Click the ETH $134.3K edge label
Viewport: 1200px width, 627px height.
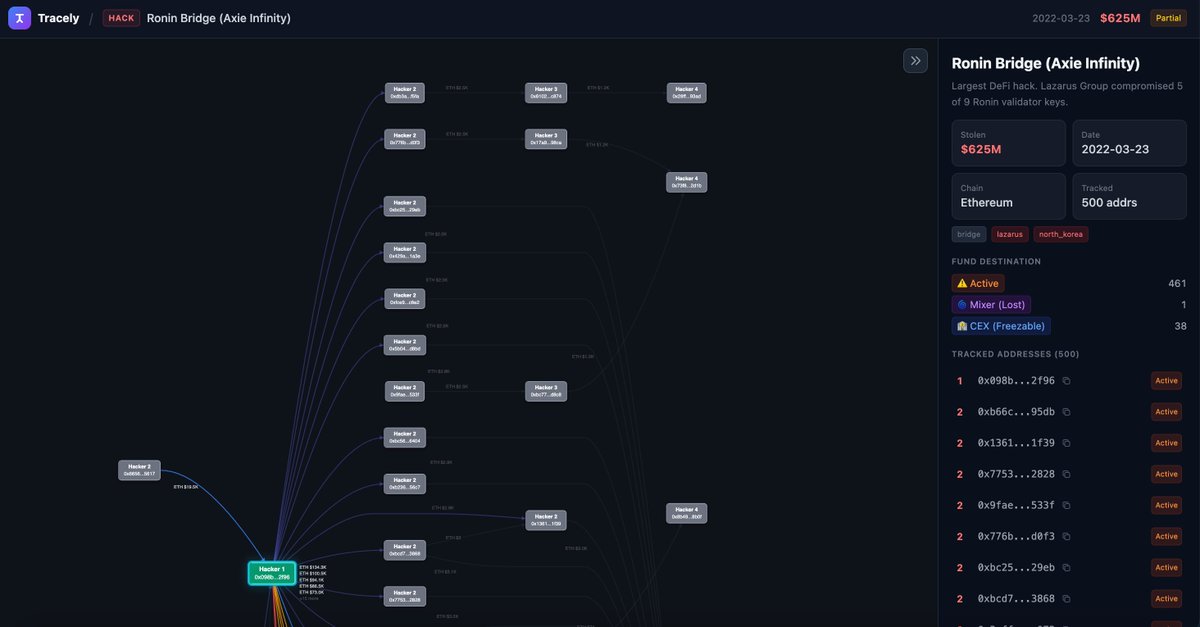[313, 567]
